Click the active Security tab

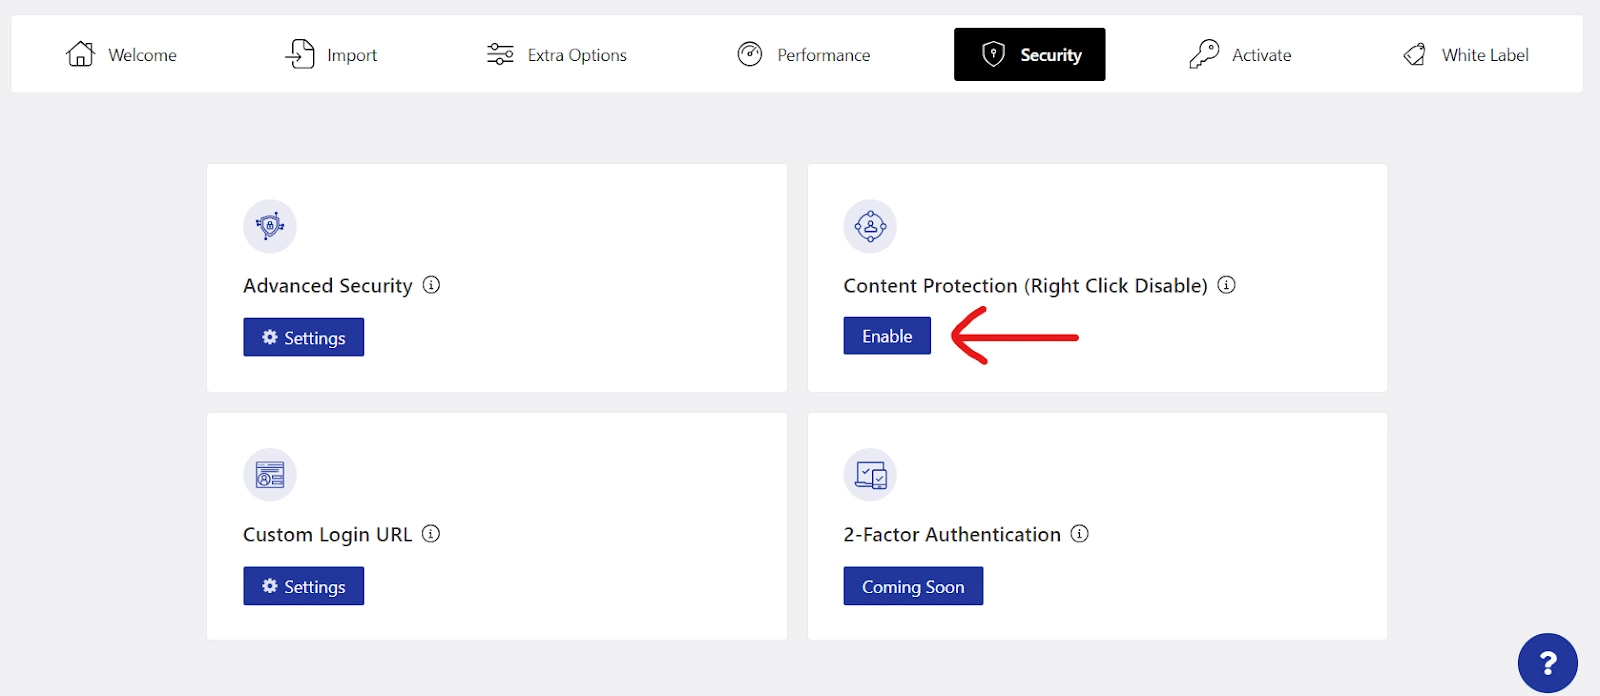(1030, 55)
